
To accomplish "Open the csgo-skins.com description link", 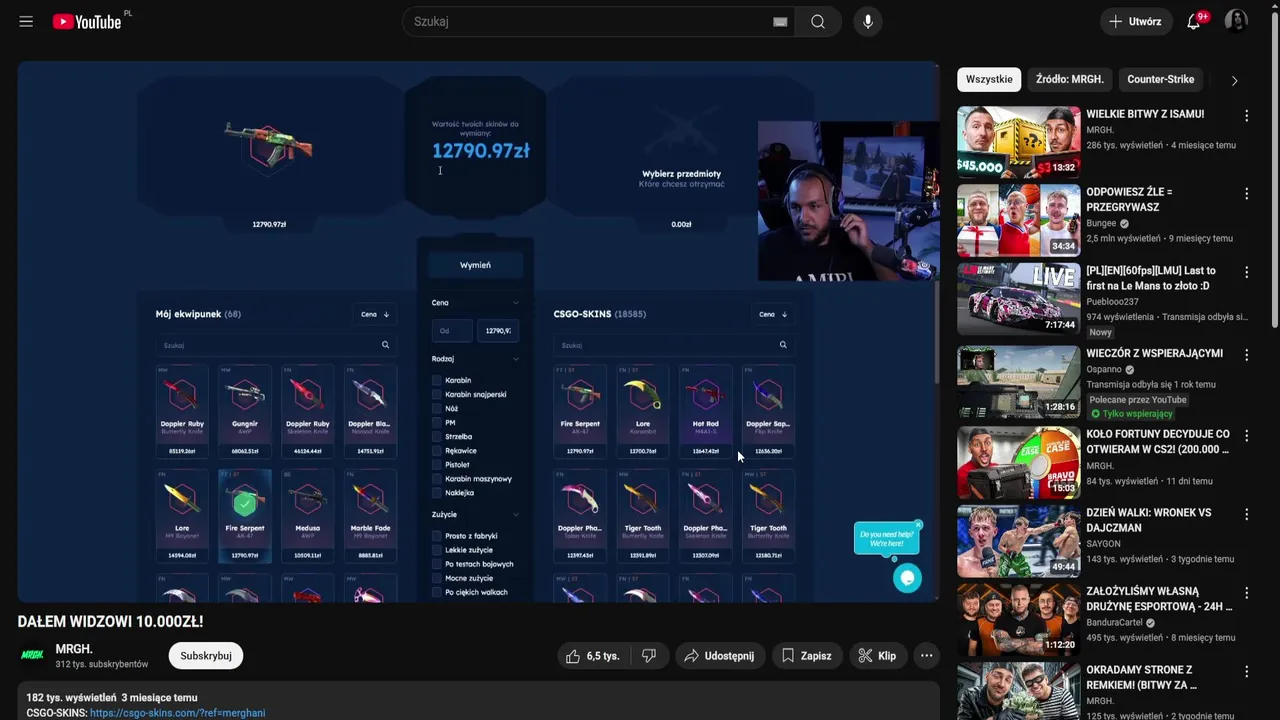I will (177, 713).
